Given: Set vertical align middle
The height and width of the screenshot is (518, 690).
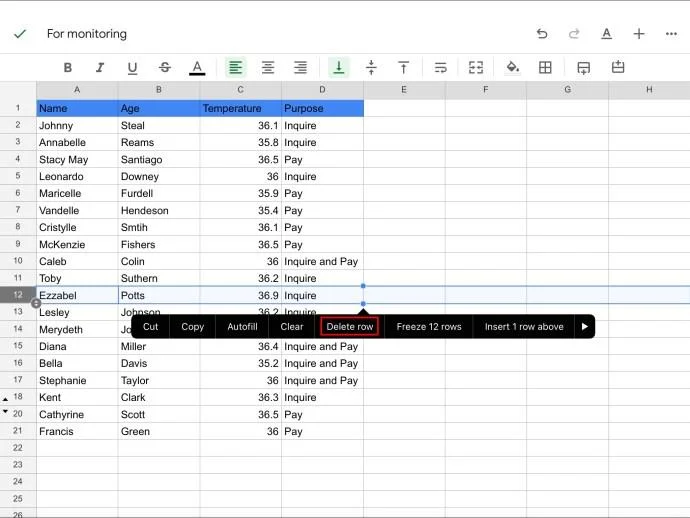Looking at the screenshot, I should [371, 67].
